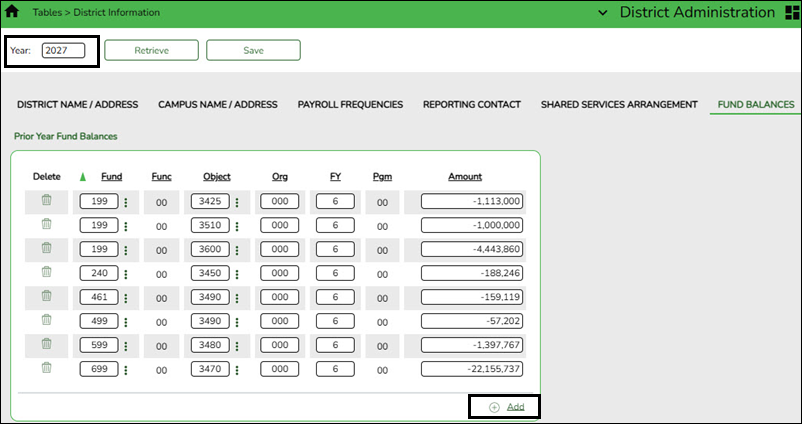
Task: Delete the fund 199 object 3600 row
Action: point(47,248)
